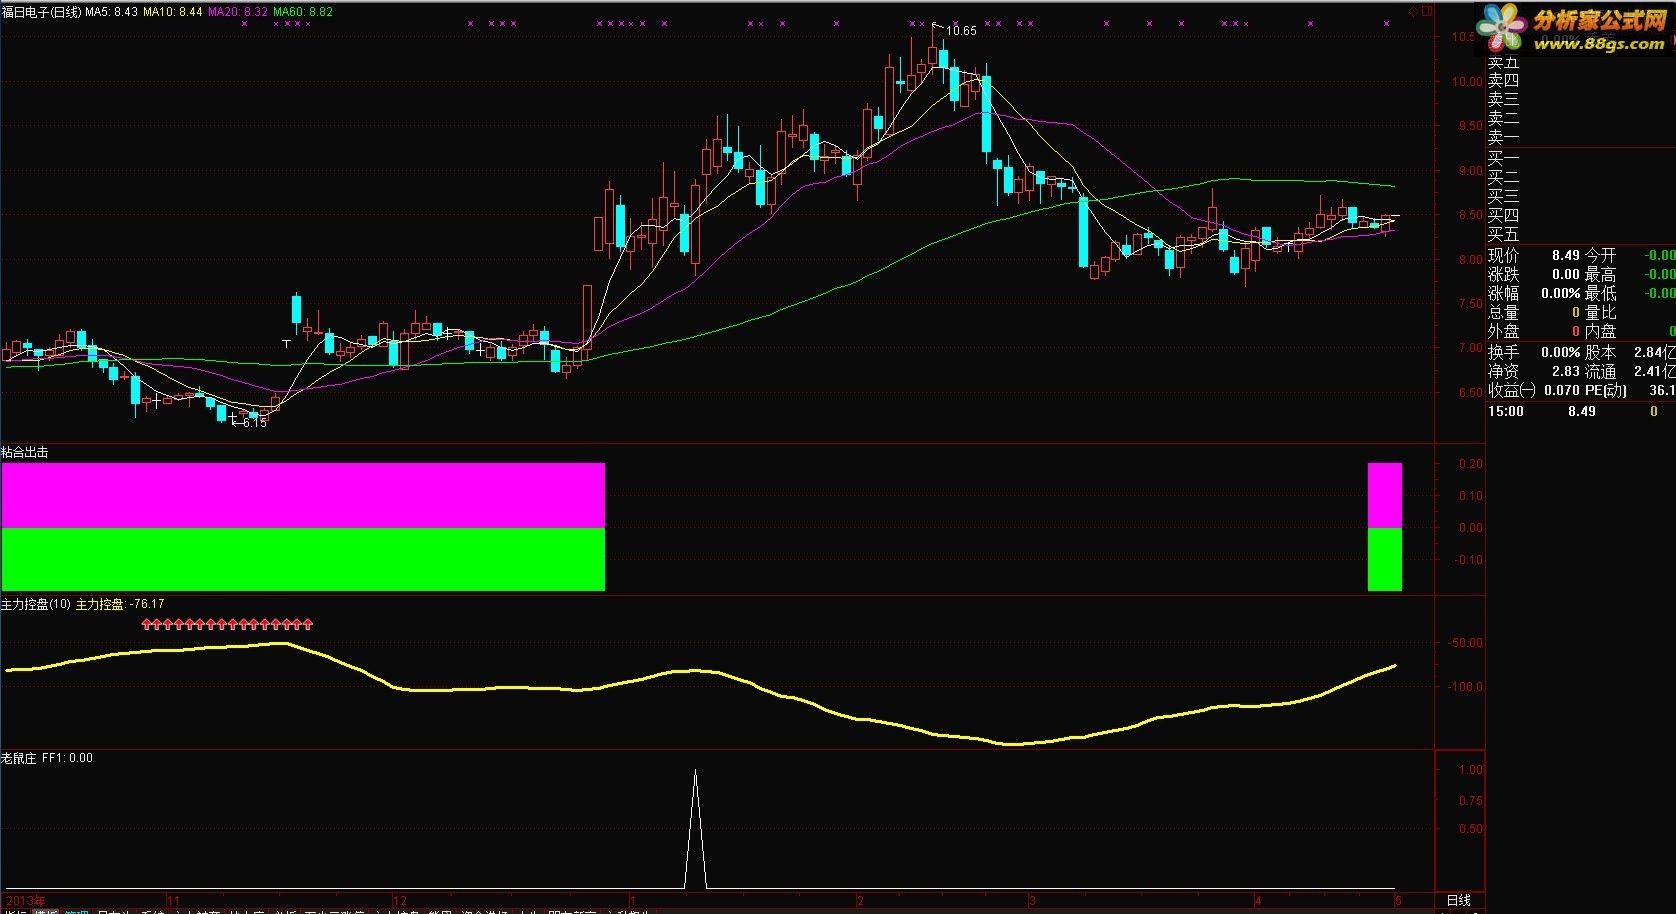Click the 今开 label in quote panel
1676x914 pixels.
tap(1600, 255)
